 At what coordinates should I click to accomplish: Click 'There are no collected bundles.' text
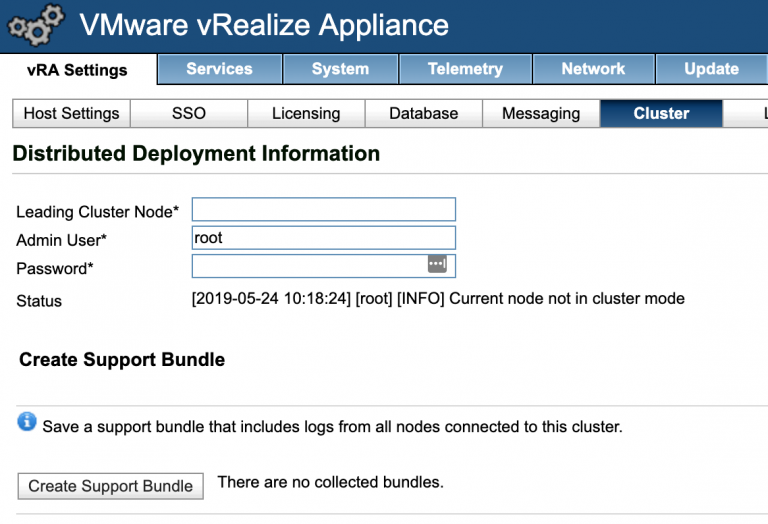pos(331,482)
